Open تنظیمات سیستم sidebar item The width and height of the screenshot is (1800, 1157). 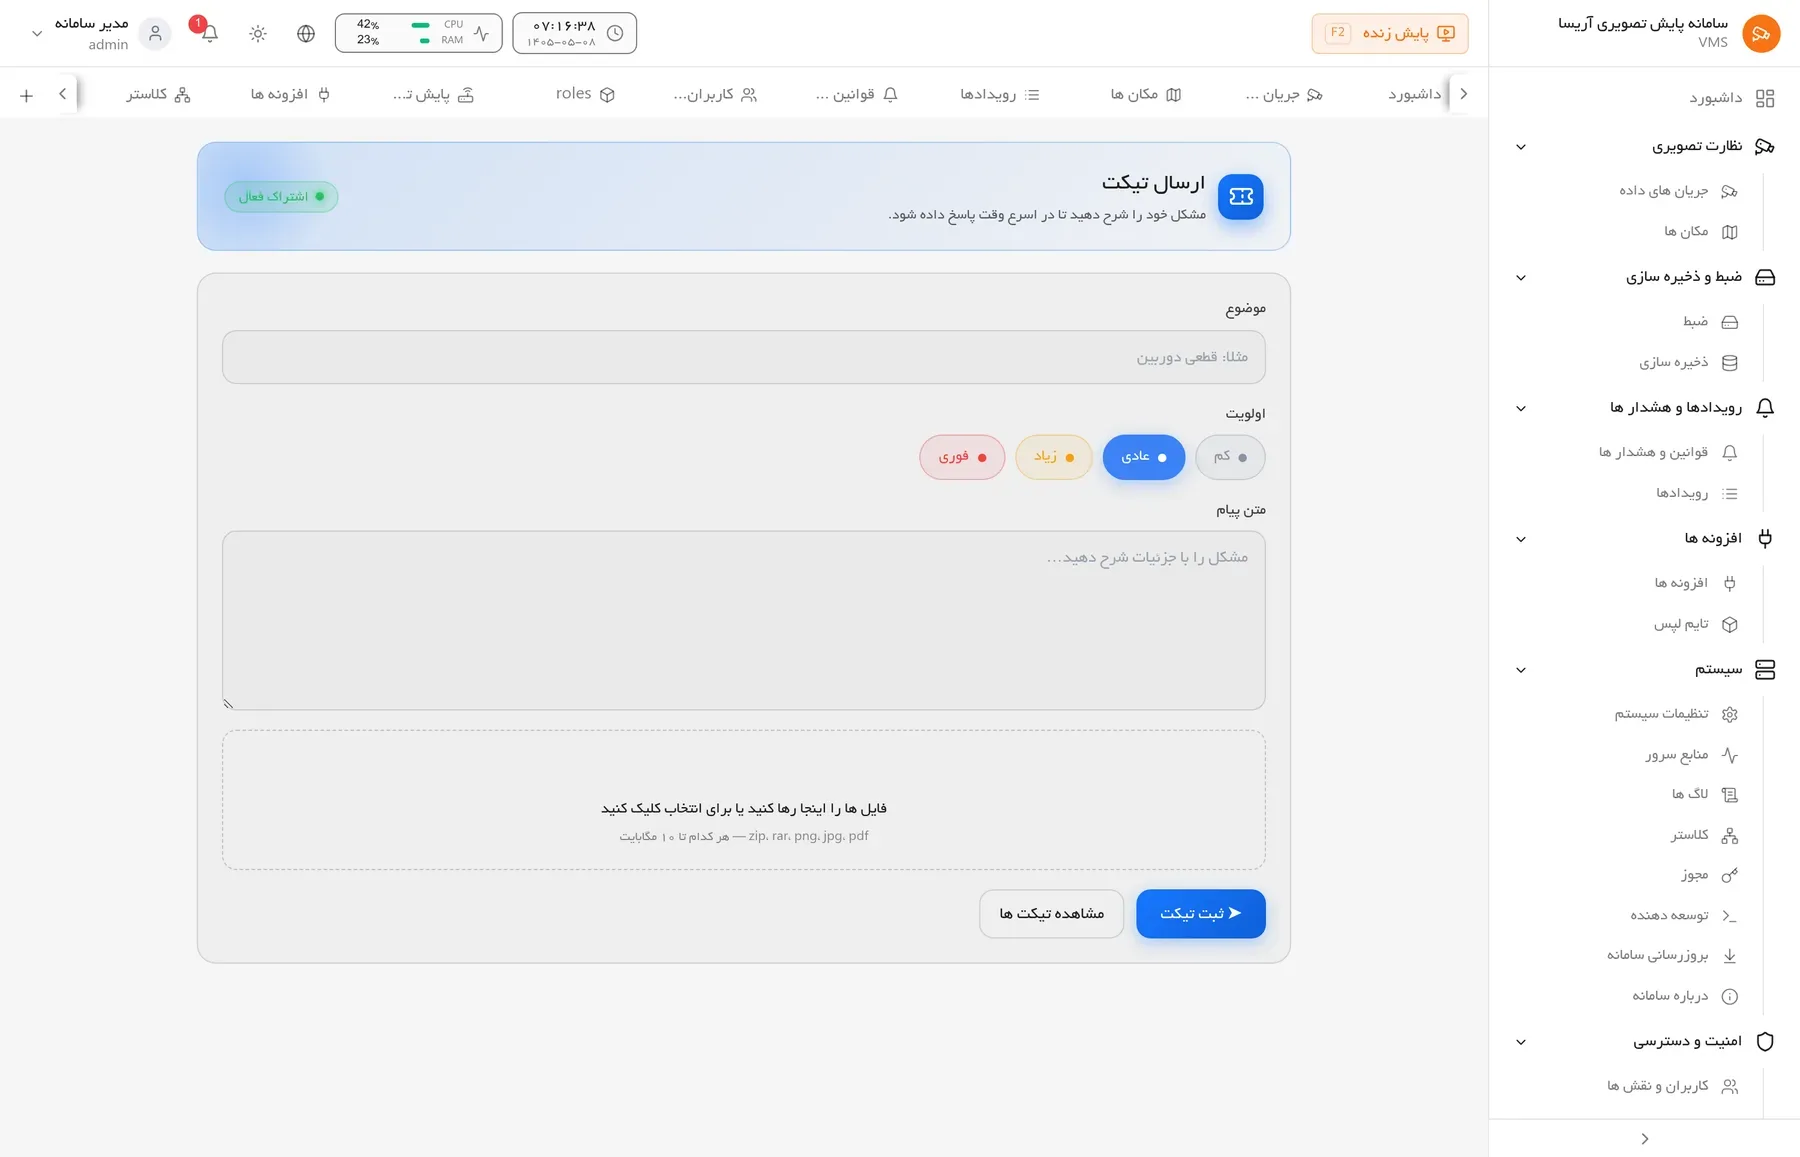pyautogui.click(x=1678, y=714)
